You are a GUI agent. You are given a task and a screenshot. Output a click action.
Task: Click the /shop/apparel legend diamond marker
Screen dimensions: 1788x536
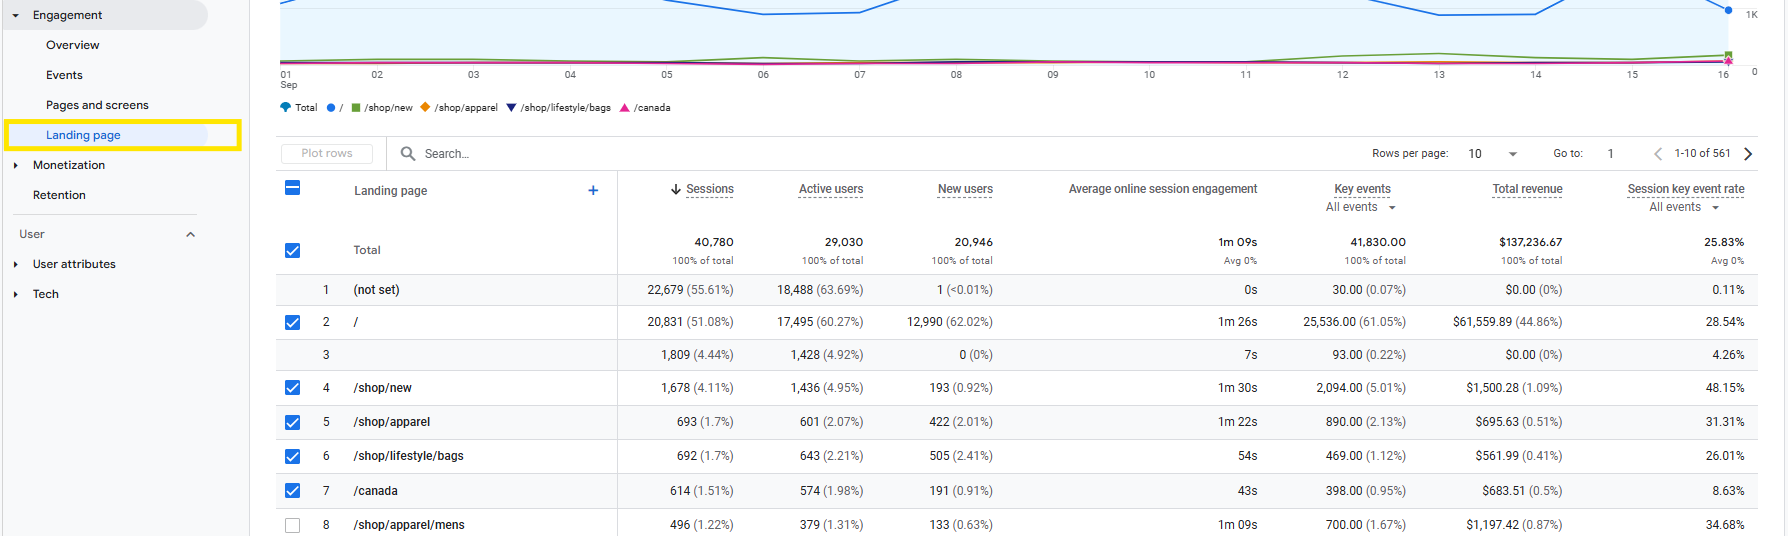(425, 107)
